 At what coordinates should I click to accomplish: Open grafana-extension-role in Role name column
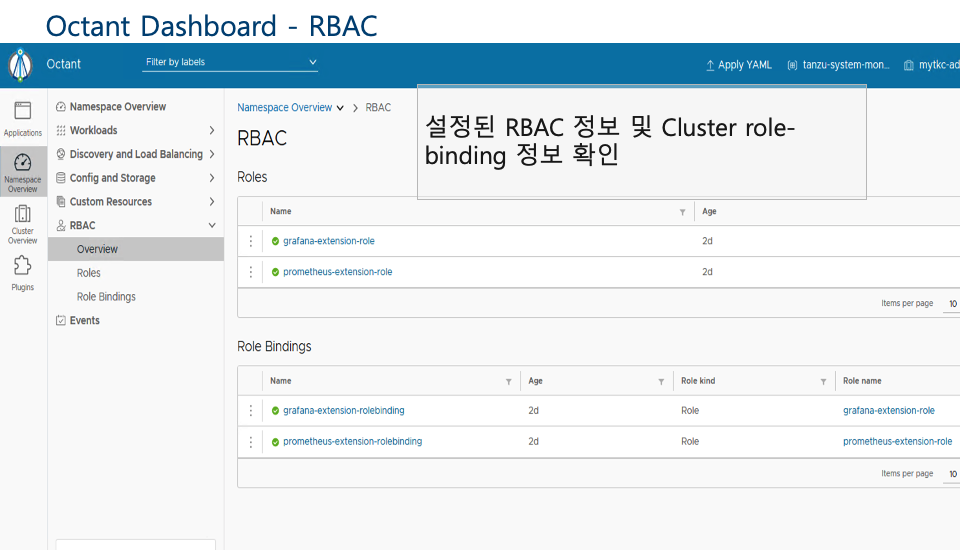point(888,411)
